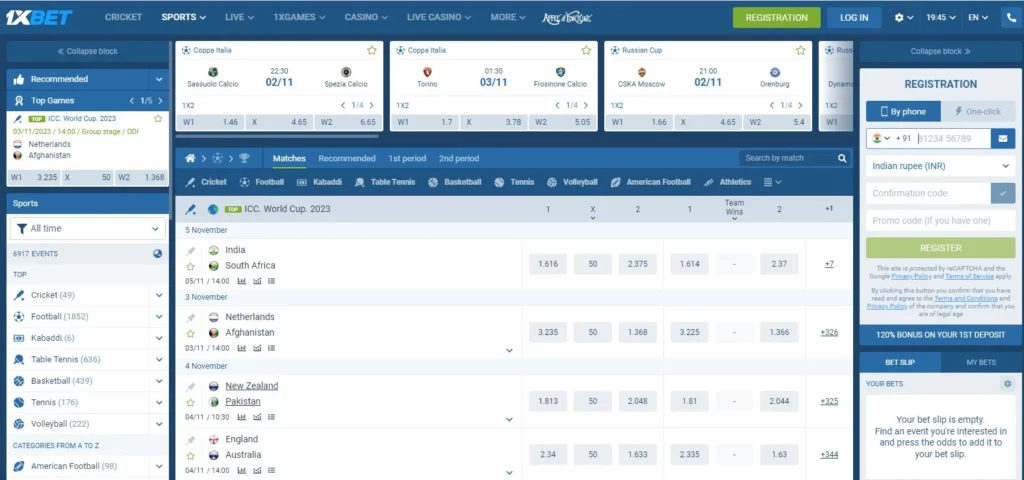1024x480 pixels.
Task: Open the Live menu
Action: 240,17
